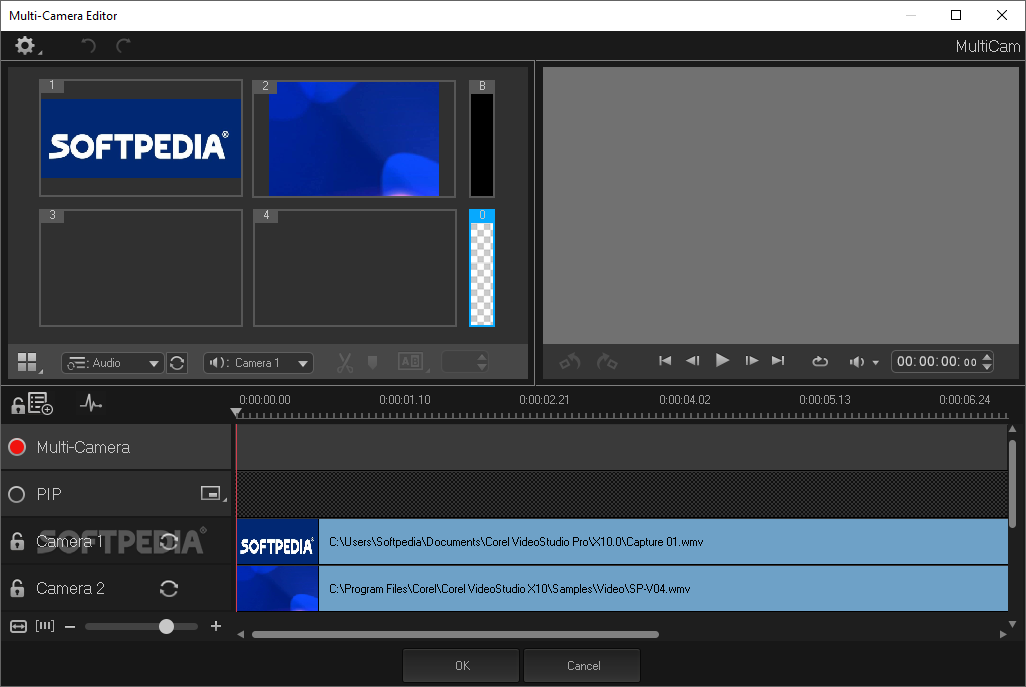Select the Multi-Camera track radio button
The image size is (1026, 687).
pos(17,448)
